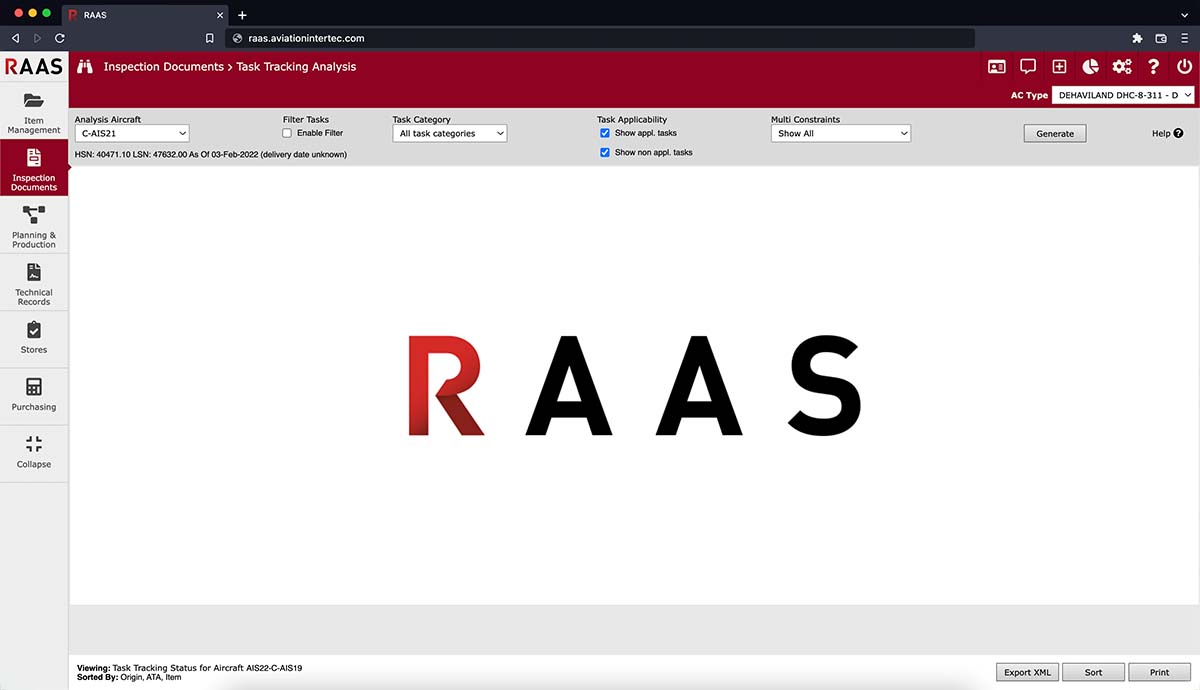Click the Print button
The image size is (1200, 690).
[1159, 672]
